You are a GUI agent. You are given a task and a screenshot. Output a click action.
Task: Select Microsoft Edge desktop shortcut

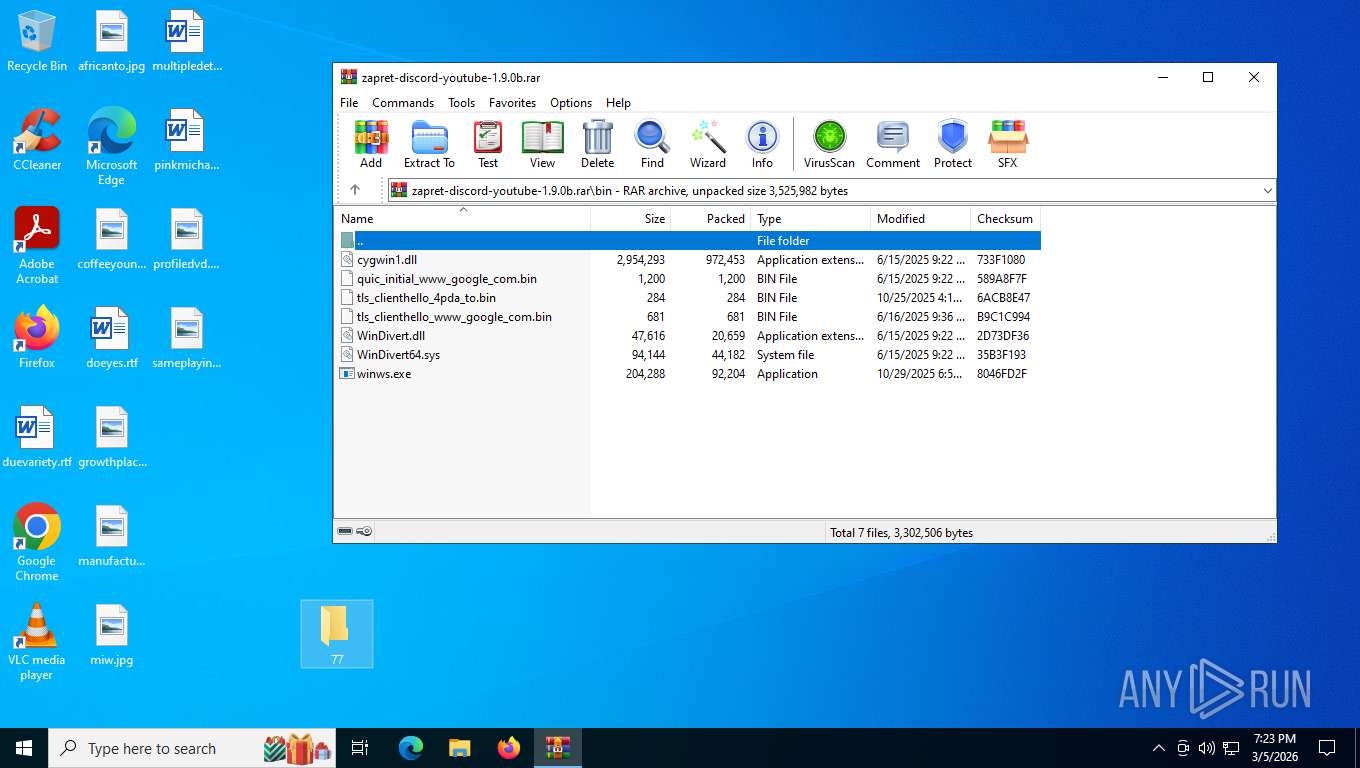[x=111, y=147]
